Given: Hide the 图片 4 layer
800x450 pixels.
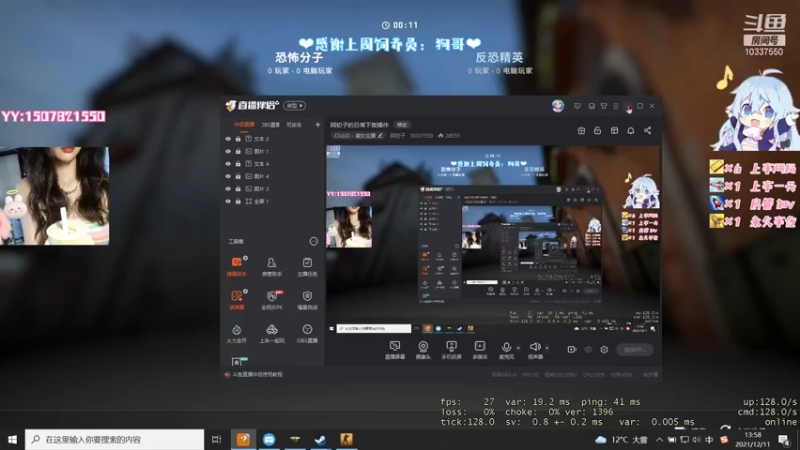Looking at the screenshot, I should 228,176.
